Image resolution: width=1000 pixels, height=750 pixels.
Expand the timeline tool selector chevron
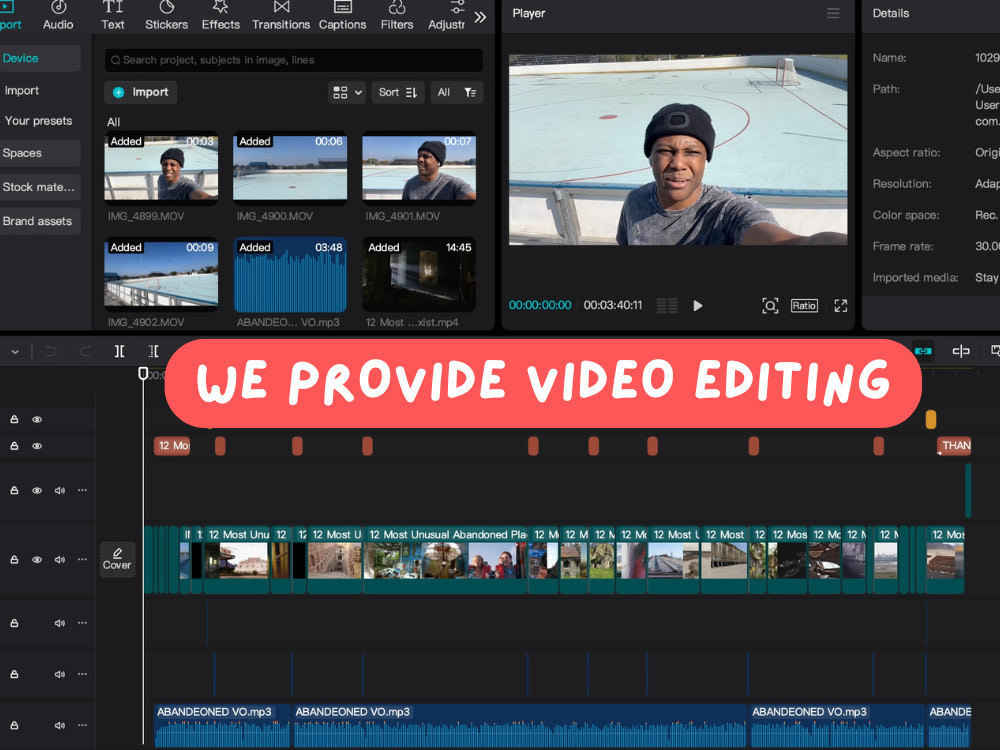pyautogui.click(x=15, y=351)
